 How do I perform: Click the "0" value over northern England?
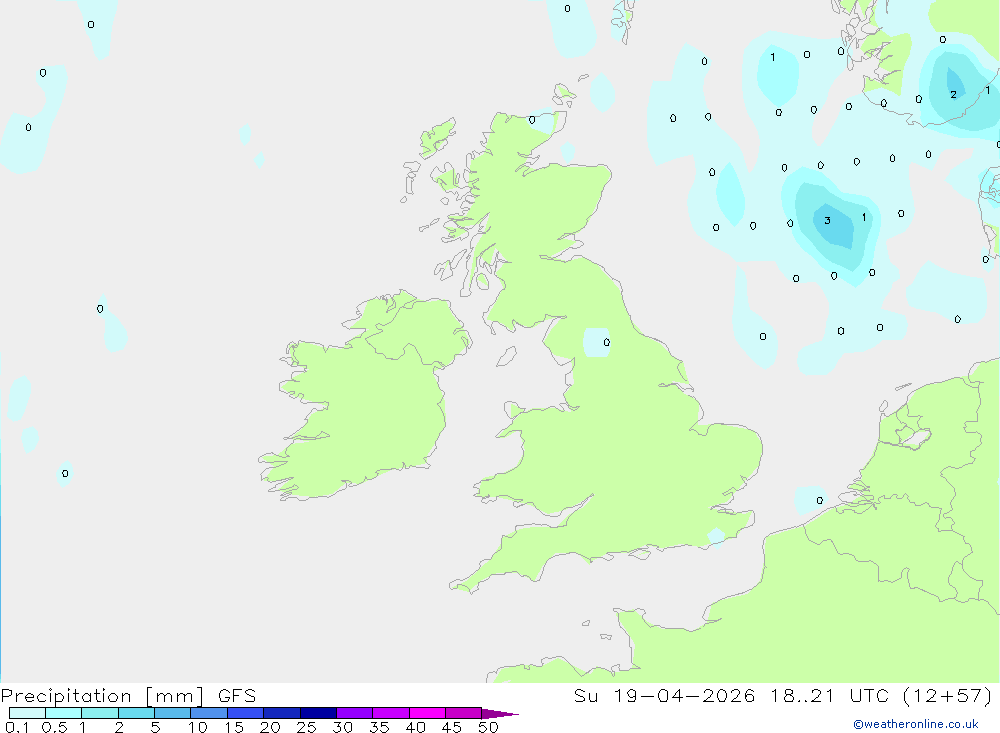pyautogui.click(x=607, y=343)
